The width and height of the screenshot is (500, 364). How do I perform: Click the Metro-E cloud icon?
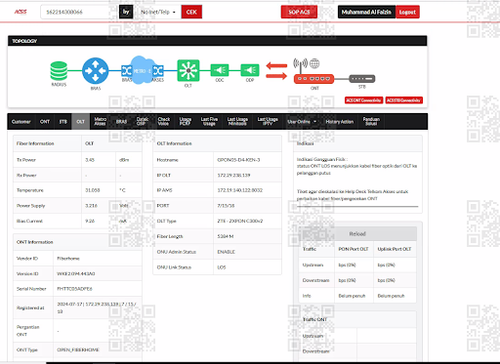142,70
